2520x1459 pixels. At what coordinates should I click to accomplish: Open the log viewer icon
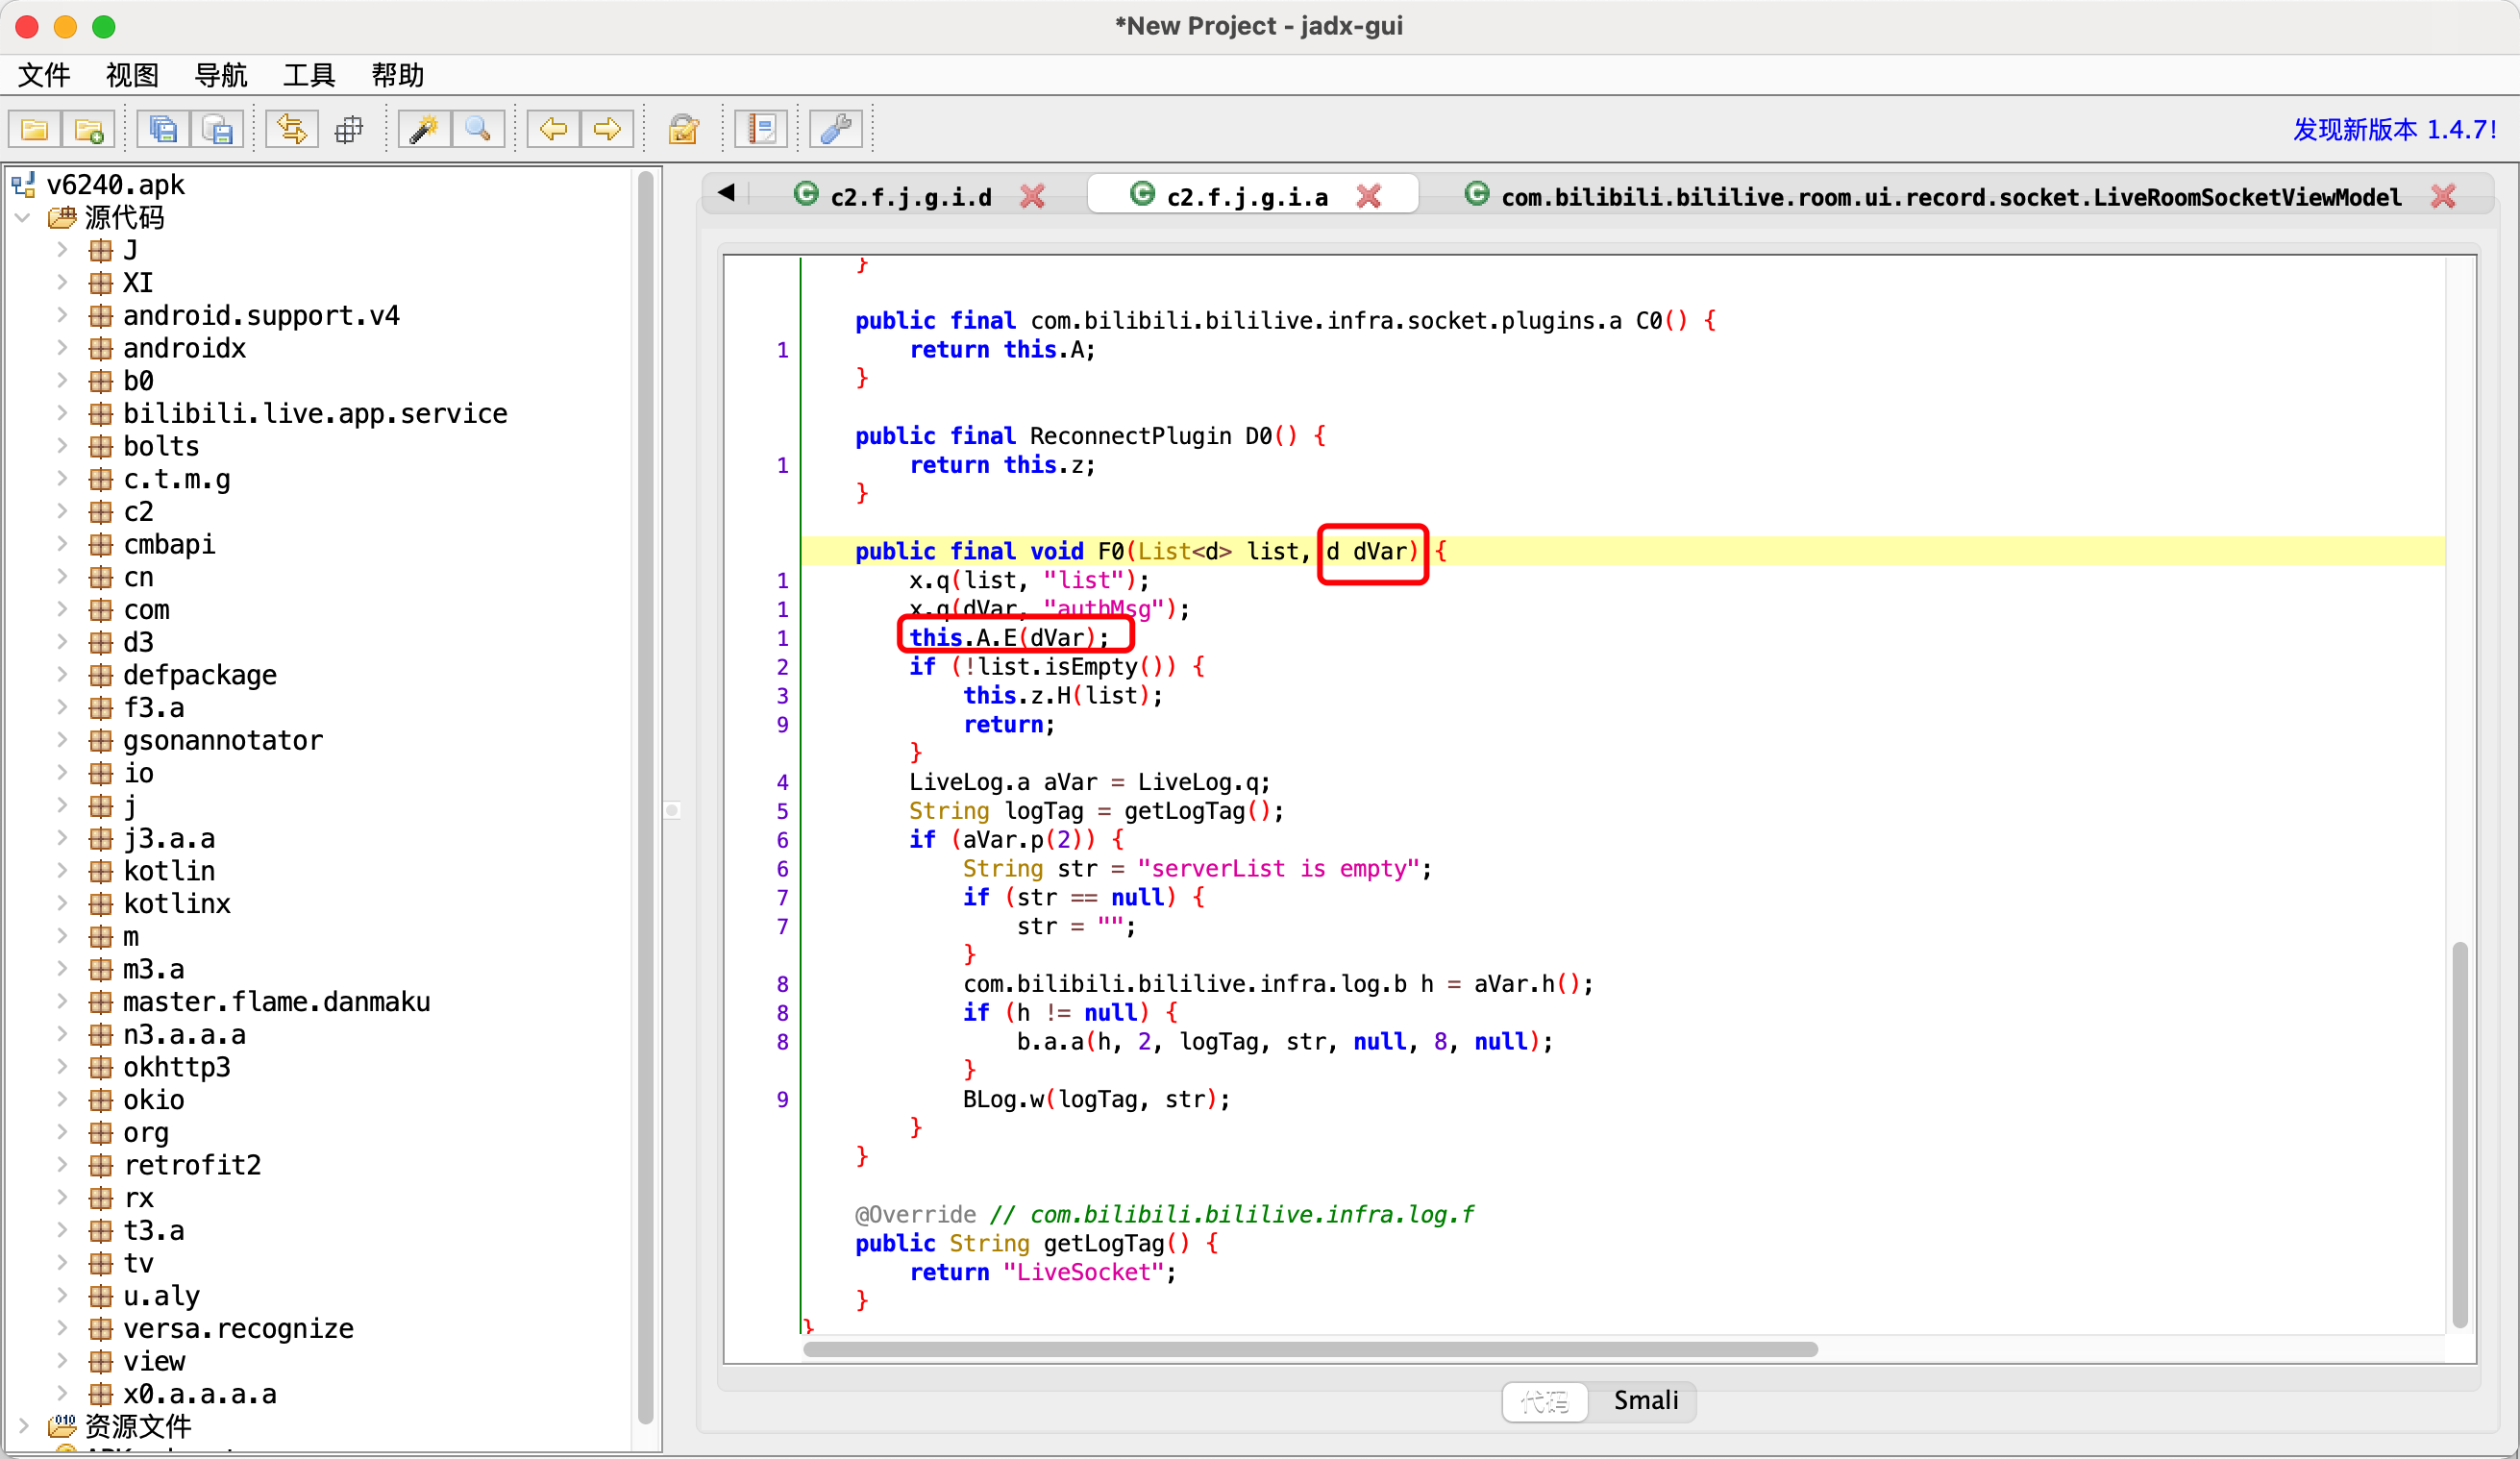pyautogui.click(x=762, y=129)
